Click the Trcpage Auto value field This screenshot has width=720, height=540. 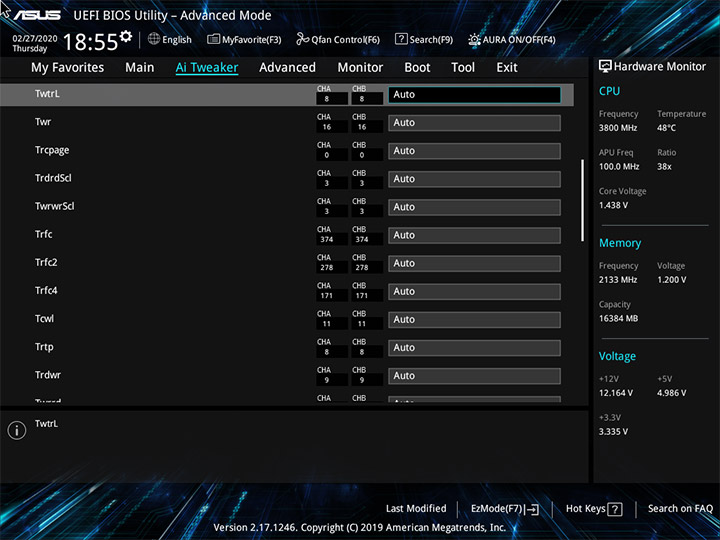click(474, 151)
